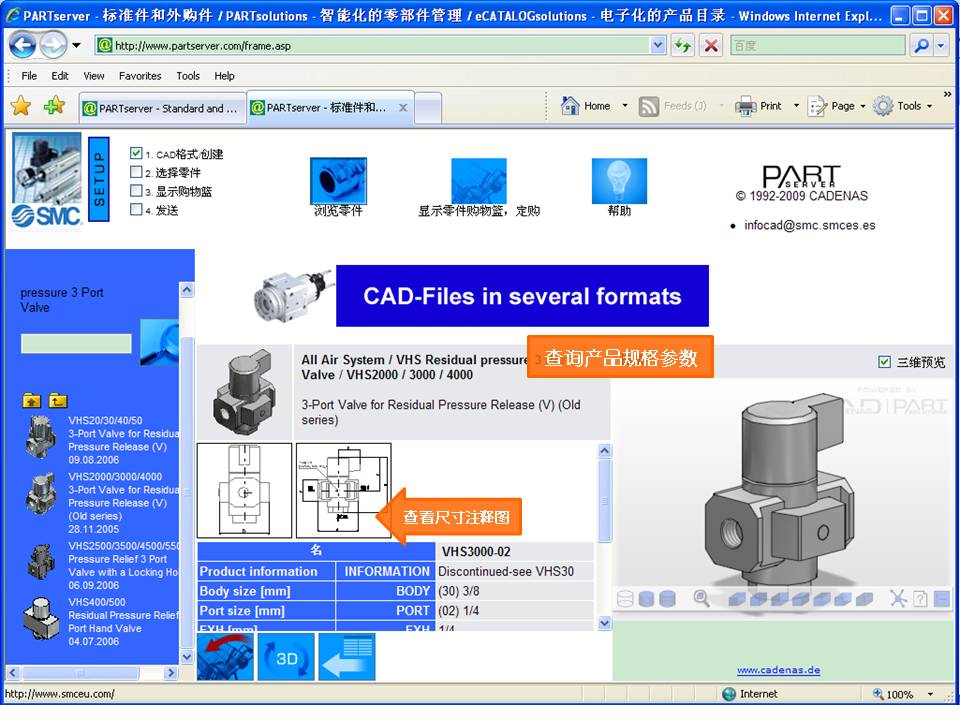Click the 浏览零件 browse parts icon
Screen dimensions: 960x720
click(x=338, y=181)
